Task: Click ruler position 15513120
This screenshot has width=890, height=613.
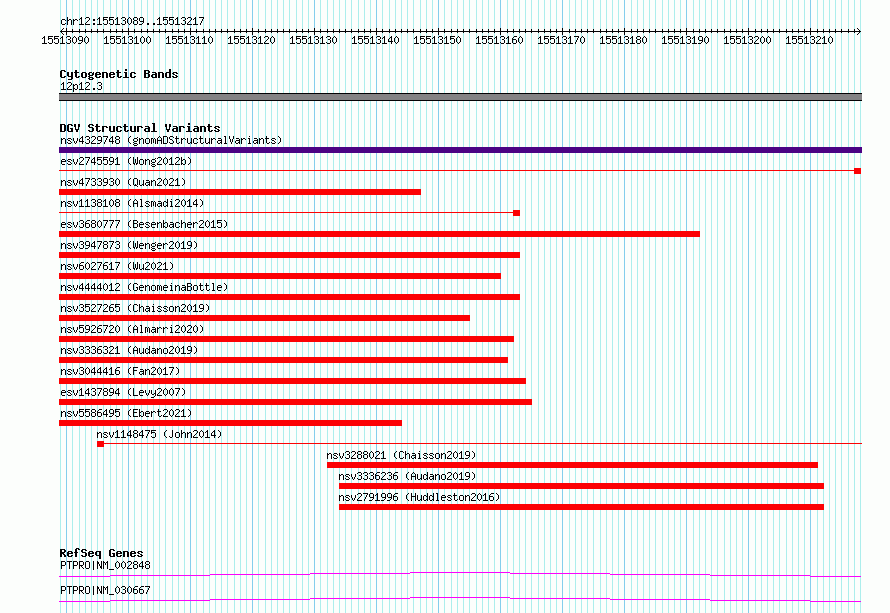Action: tap(251, 40)
